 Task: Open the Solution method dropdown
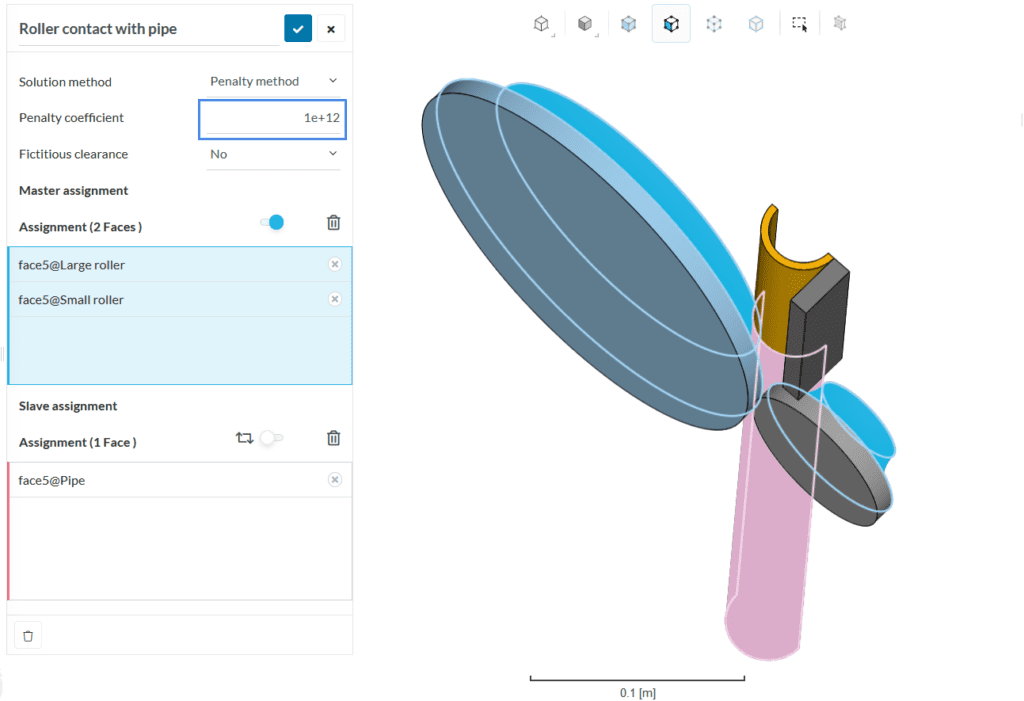(273, 82)
